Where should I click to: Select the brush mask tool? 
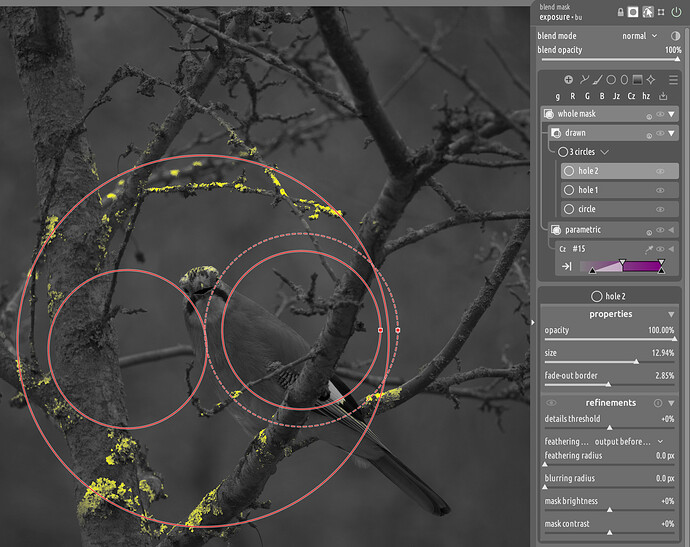597,80
